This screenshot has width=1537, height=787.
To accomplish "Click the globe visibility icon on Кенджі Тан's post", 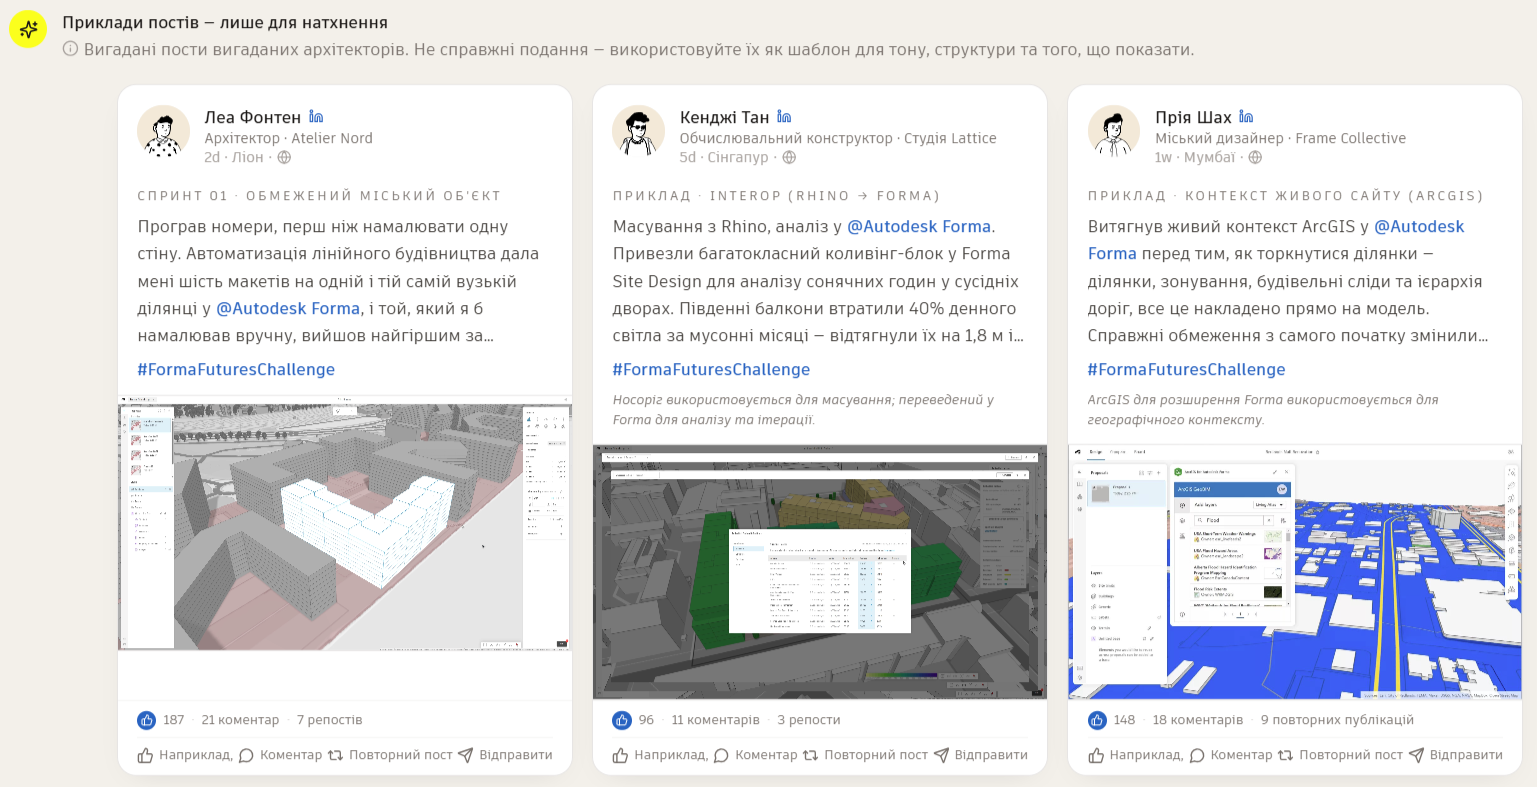I will [x=789, y=157].
